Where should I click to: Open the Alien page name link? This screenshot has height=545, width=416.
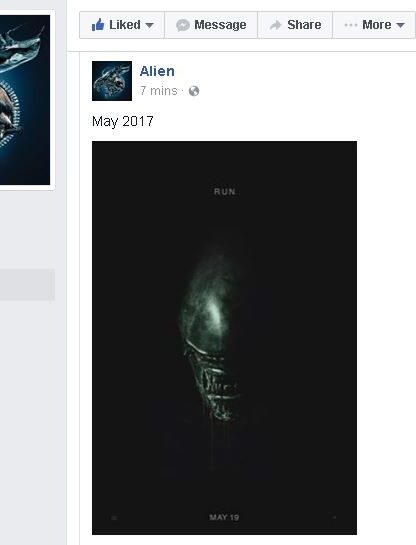[x=157, y=71]
